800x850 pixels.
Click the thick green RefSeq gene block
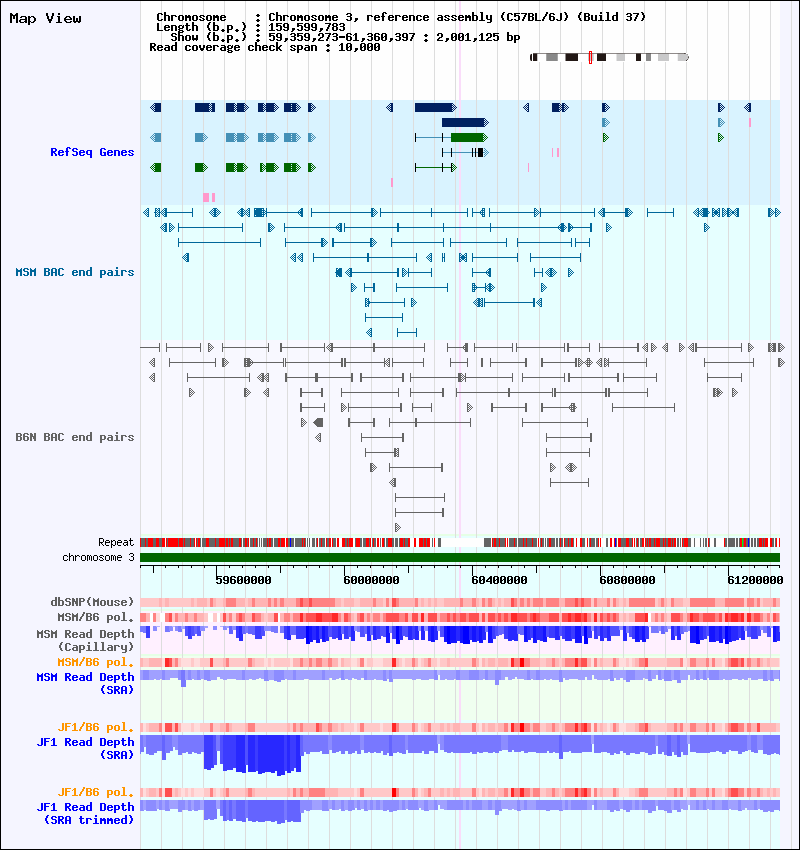tap(469, 138)
